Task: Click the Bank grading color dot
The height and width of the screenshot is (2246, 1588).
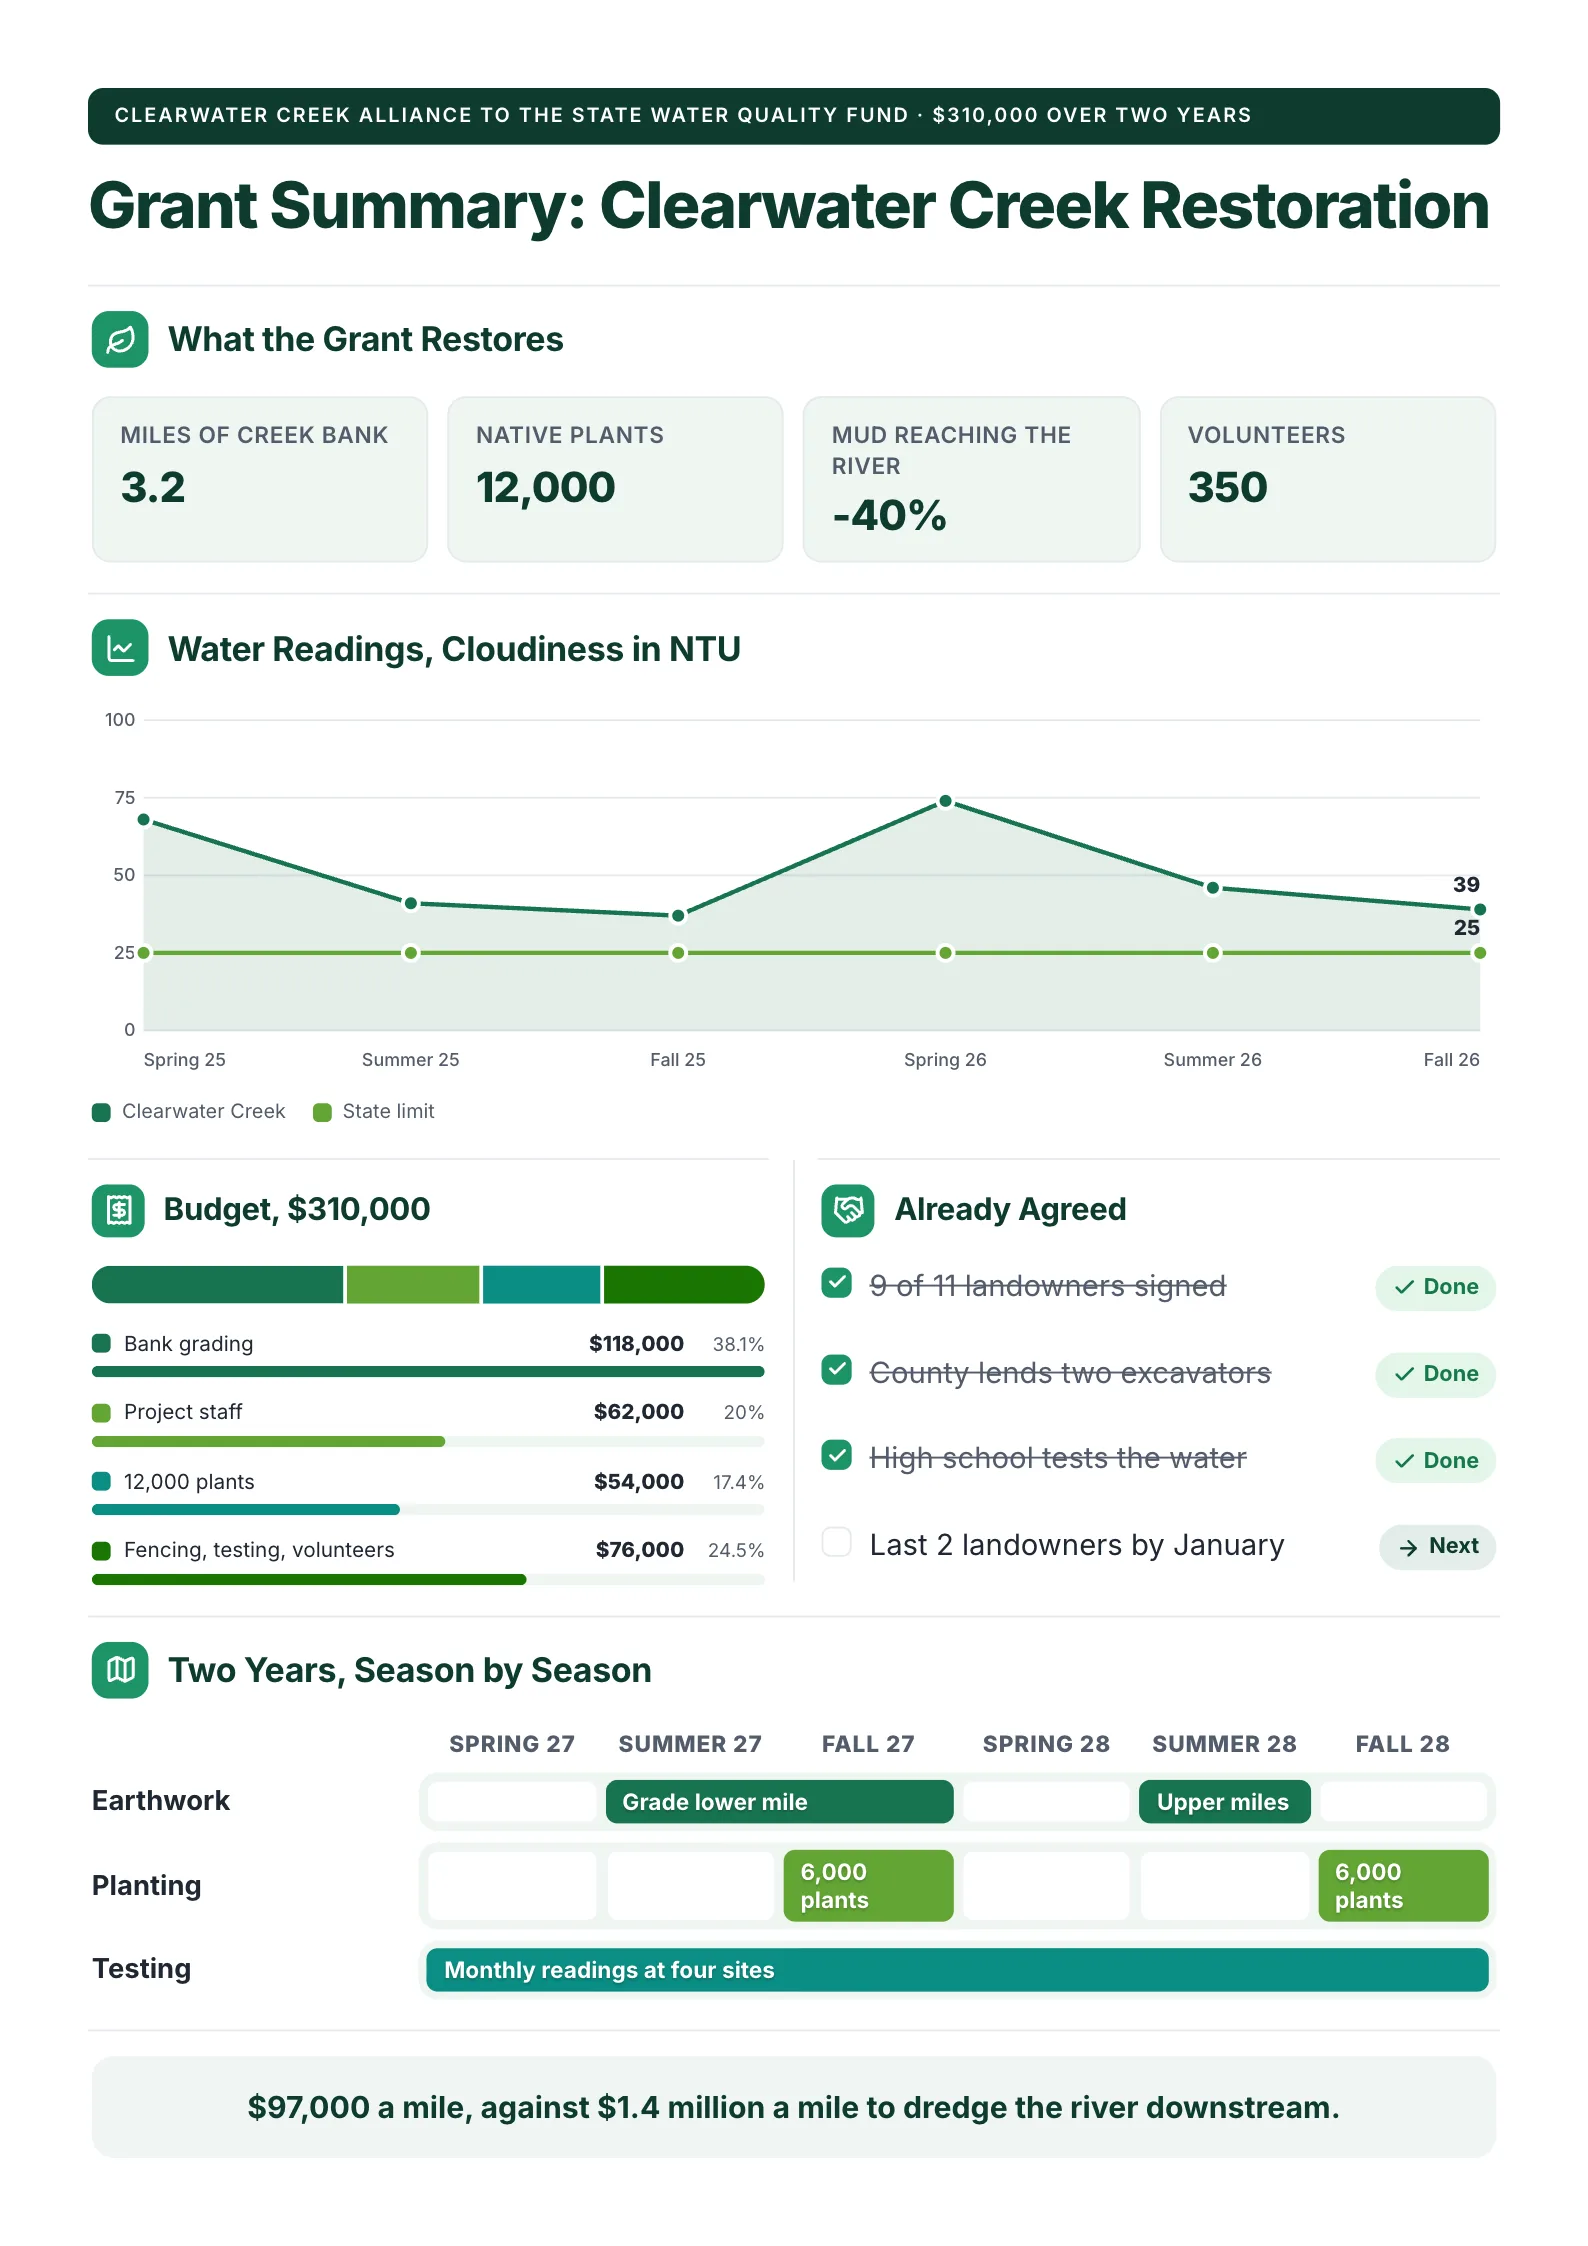Action: [x=101, y=1343]
